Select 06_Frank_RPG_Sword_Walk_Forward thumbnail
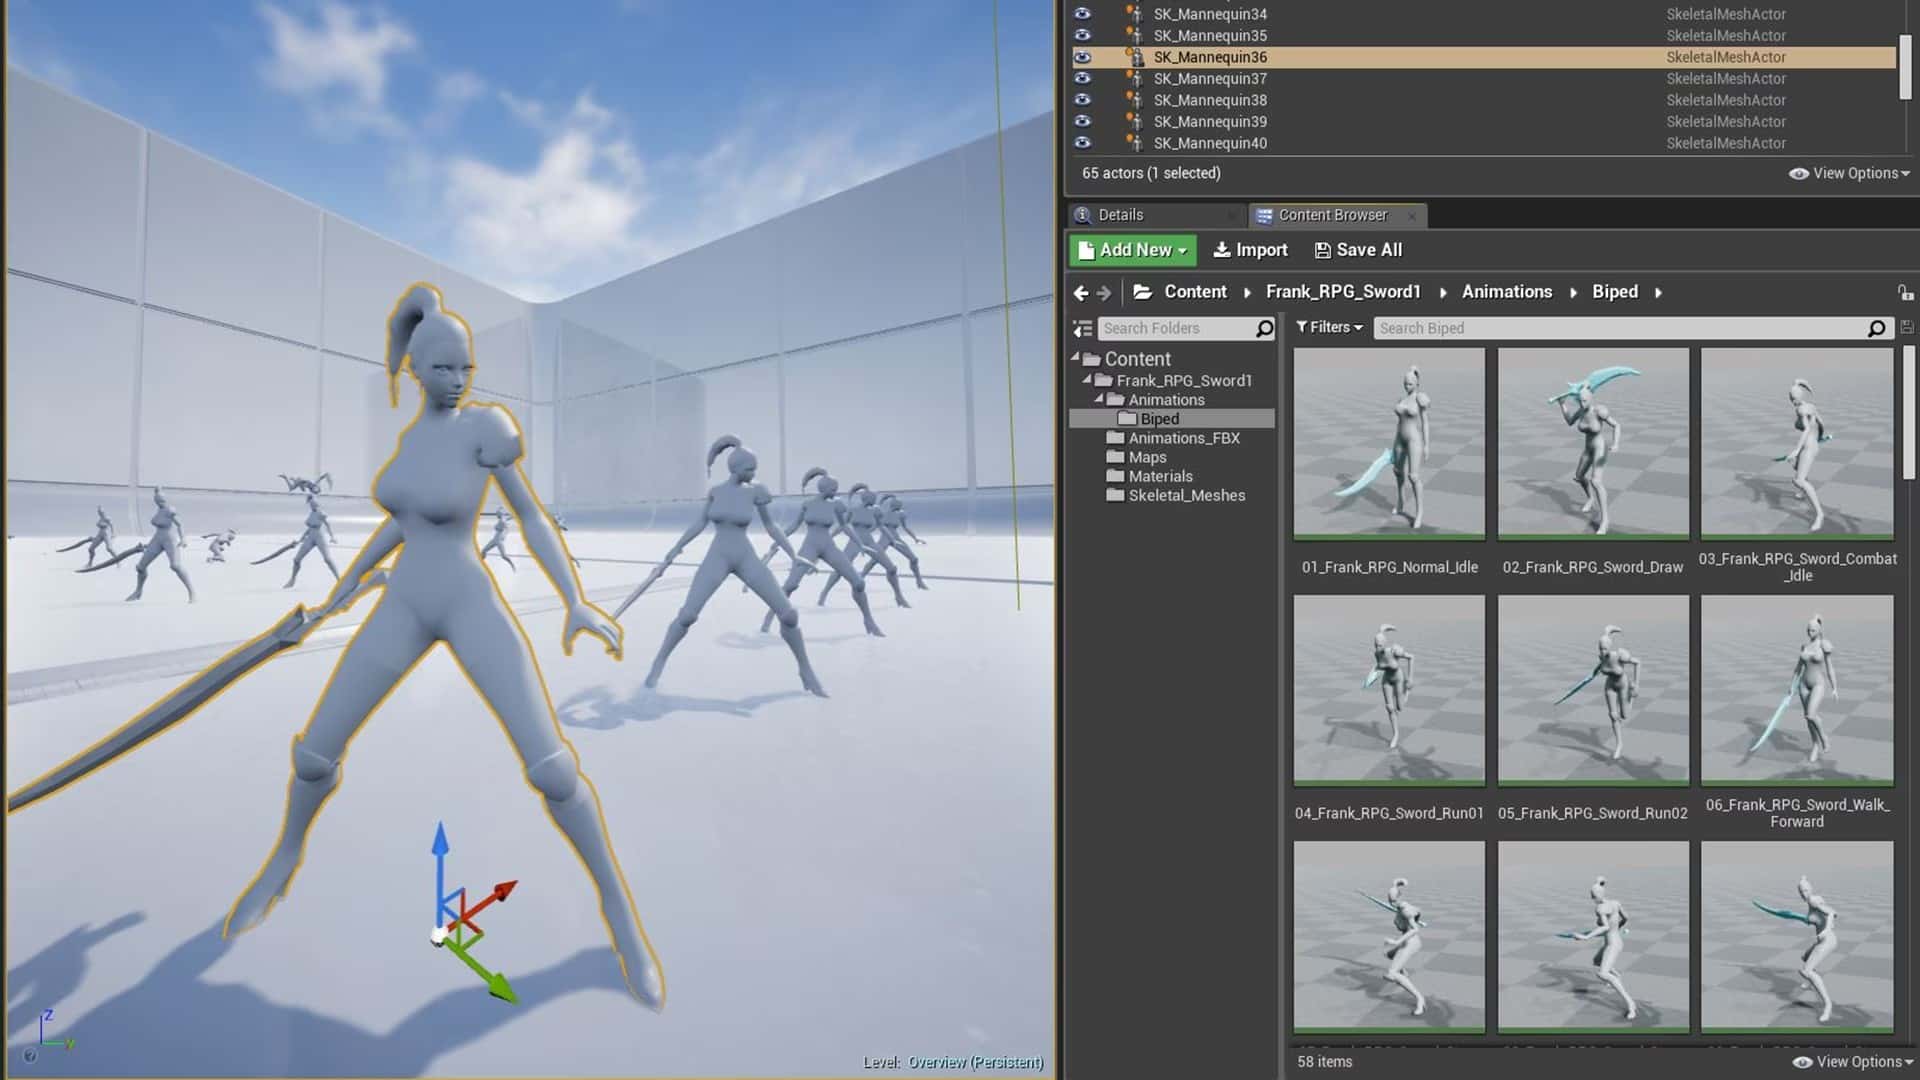Image resolution: width=1920 pixels, height=1080 pixels. click(1797, 691)
